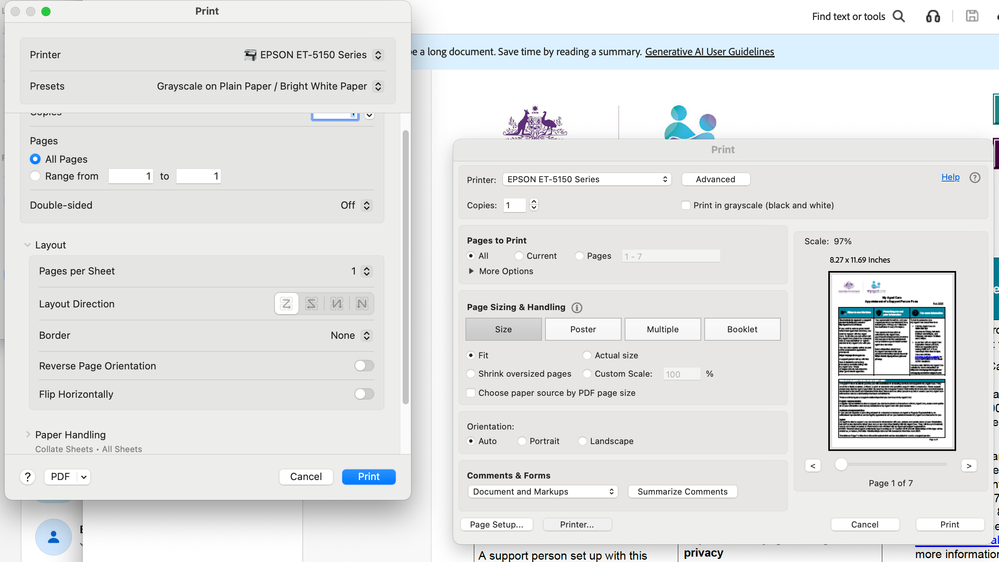This screenshot has height=562, width=999.
Task: Click the Find text or tools label
Action: [848, 17]
